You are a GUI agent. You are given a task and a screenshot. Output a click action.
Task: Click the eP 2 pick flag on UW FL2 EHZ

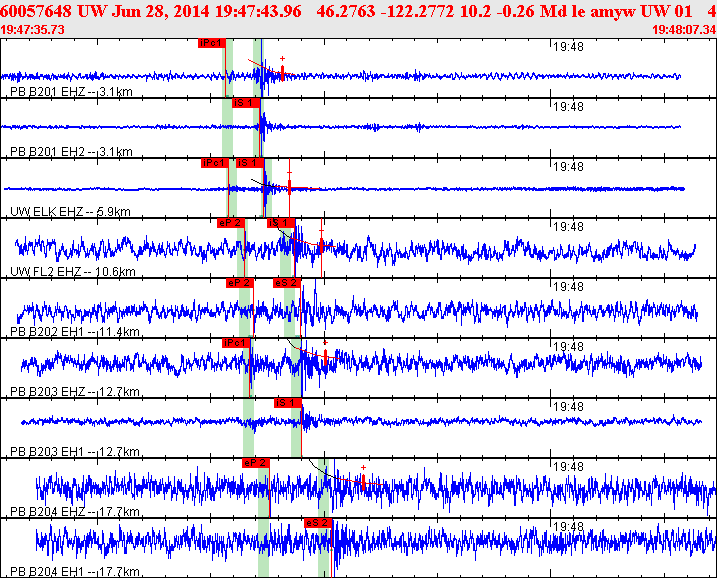(x=230, y=223)
